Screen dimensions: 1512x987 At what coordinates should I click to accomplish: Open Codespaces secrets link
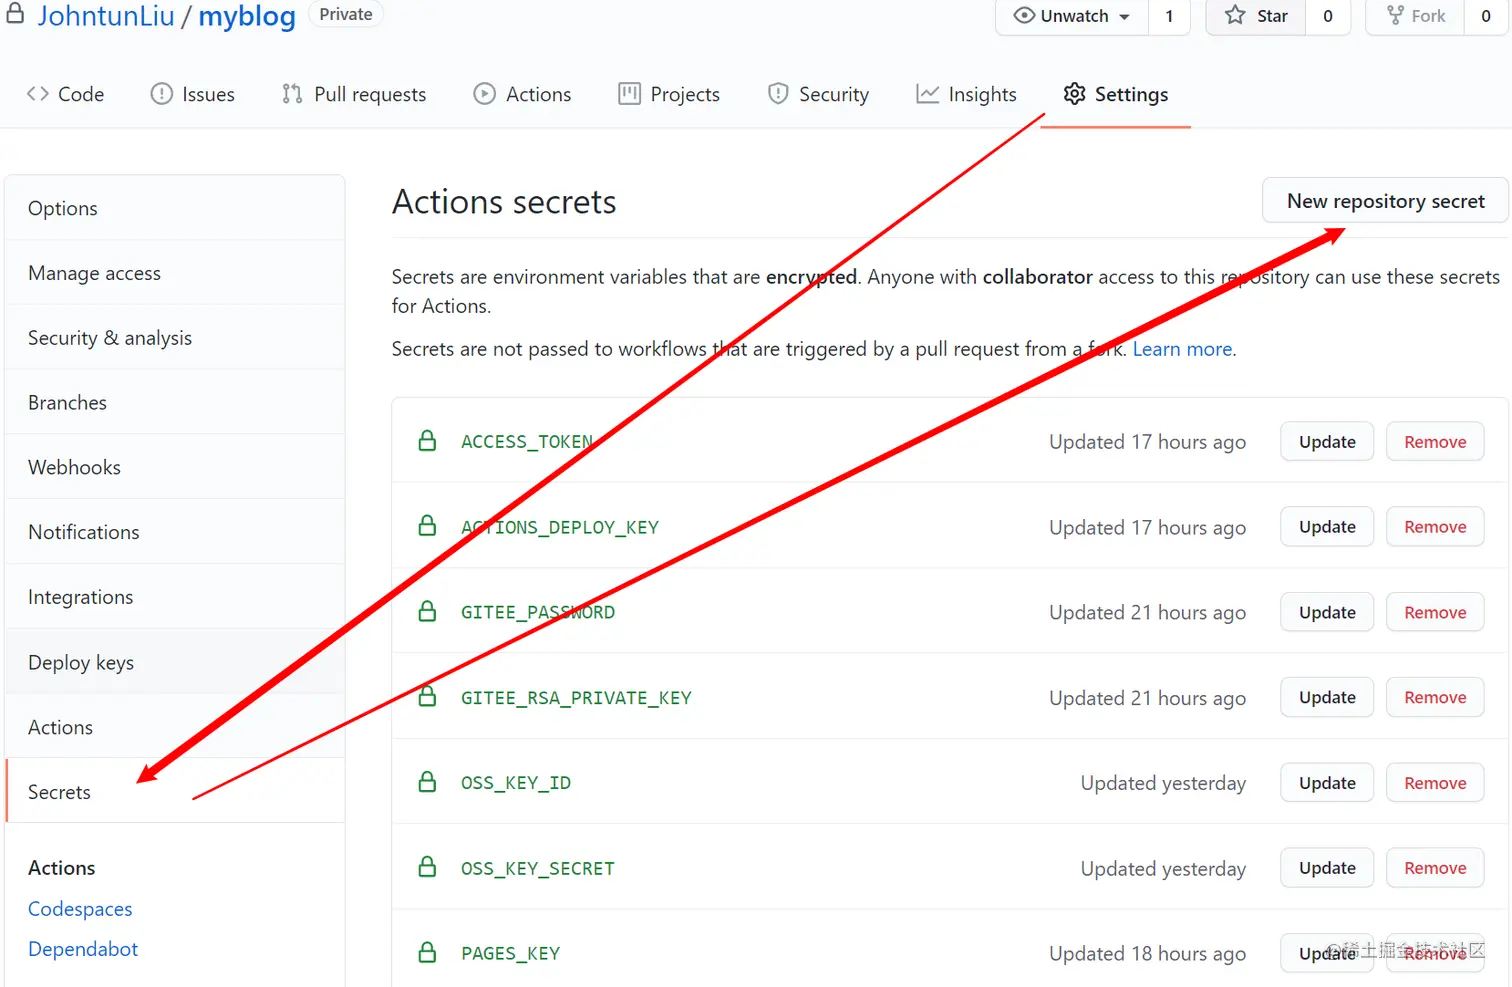pyautogui.click(x=80, y=909)
